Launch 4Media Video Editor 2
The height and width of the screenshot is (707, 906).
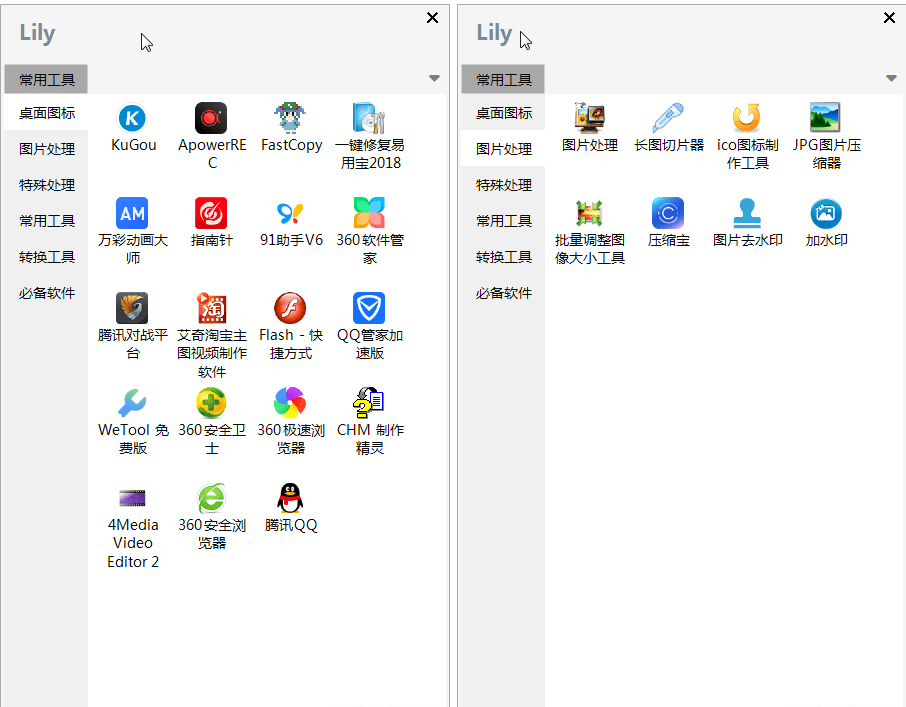click(x=132, y=498)
